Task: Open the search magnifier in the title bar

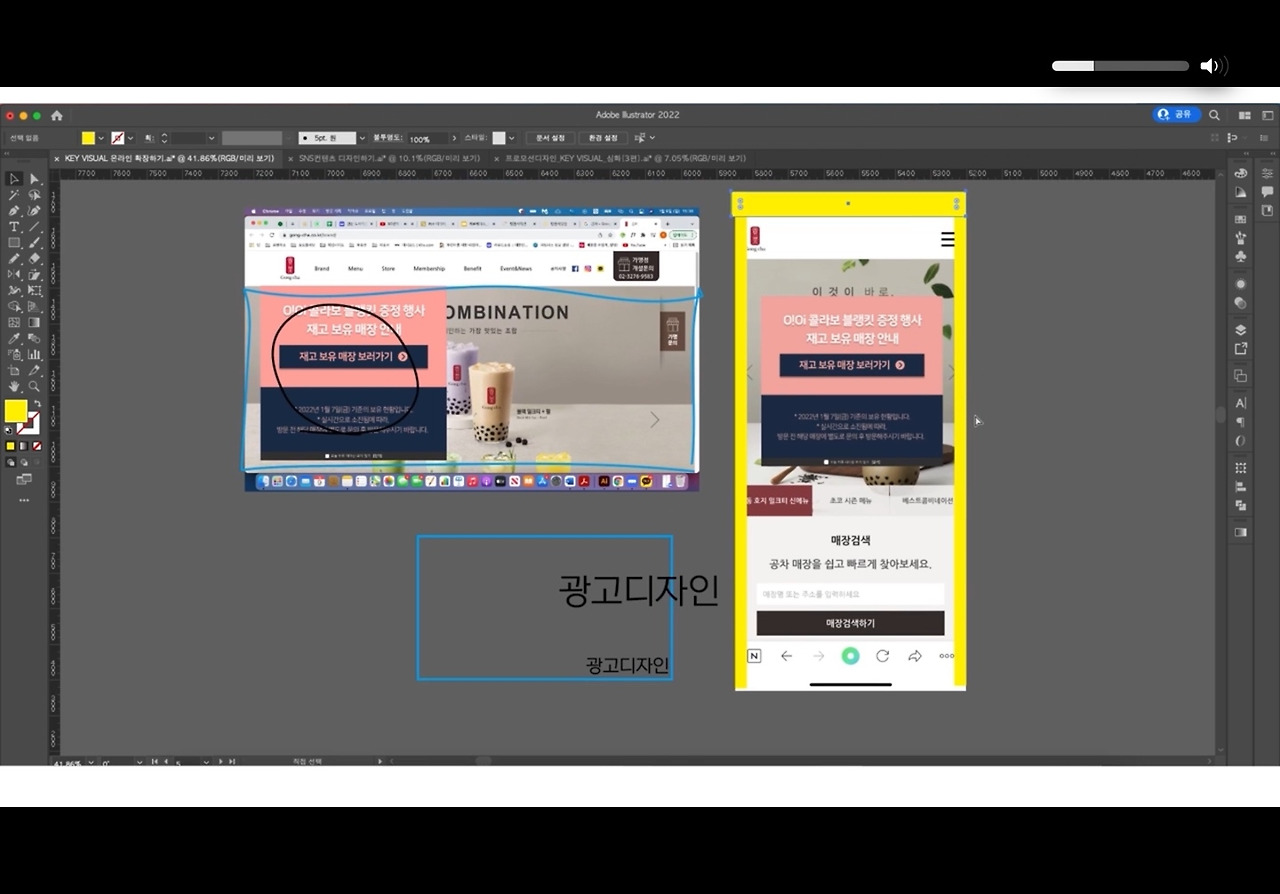Action: pos(1215,115)
